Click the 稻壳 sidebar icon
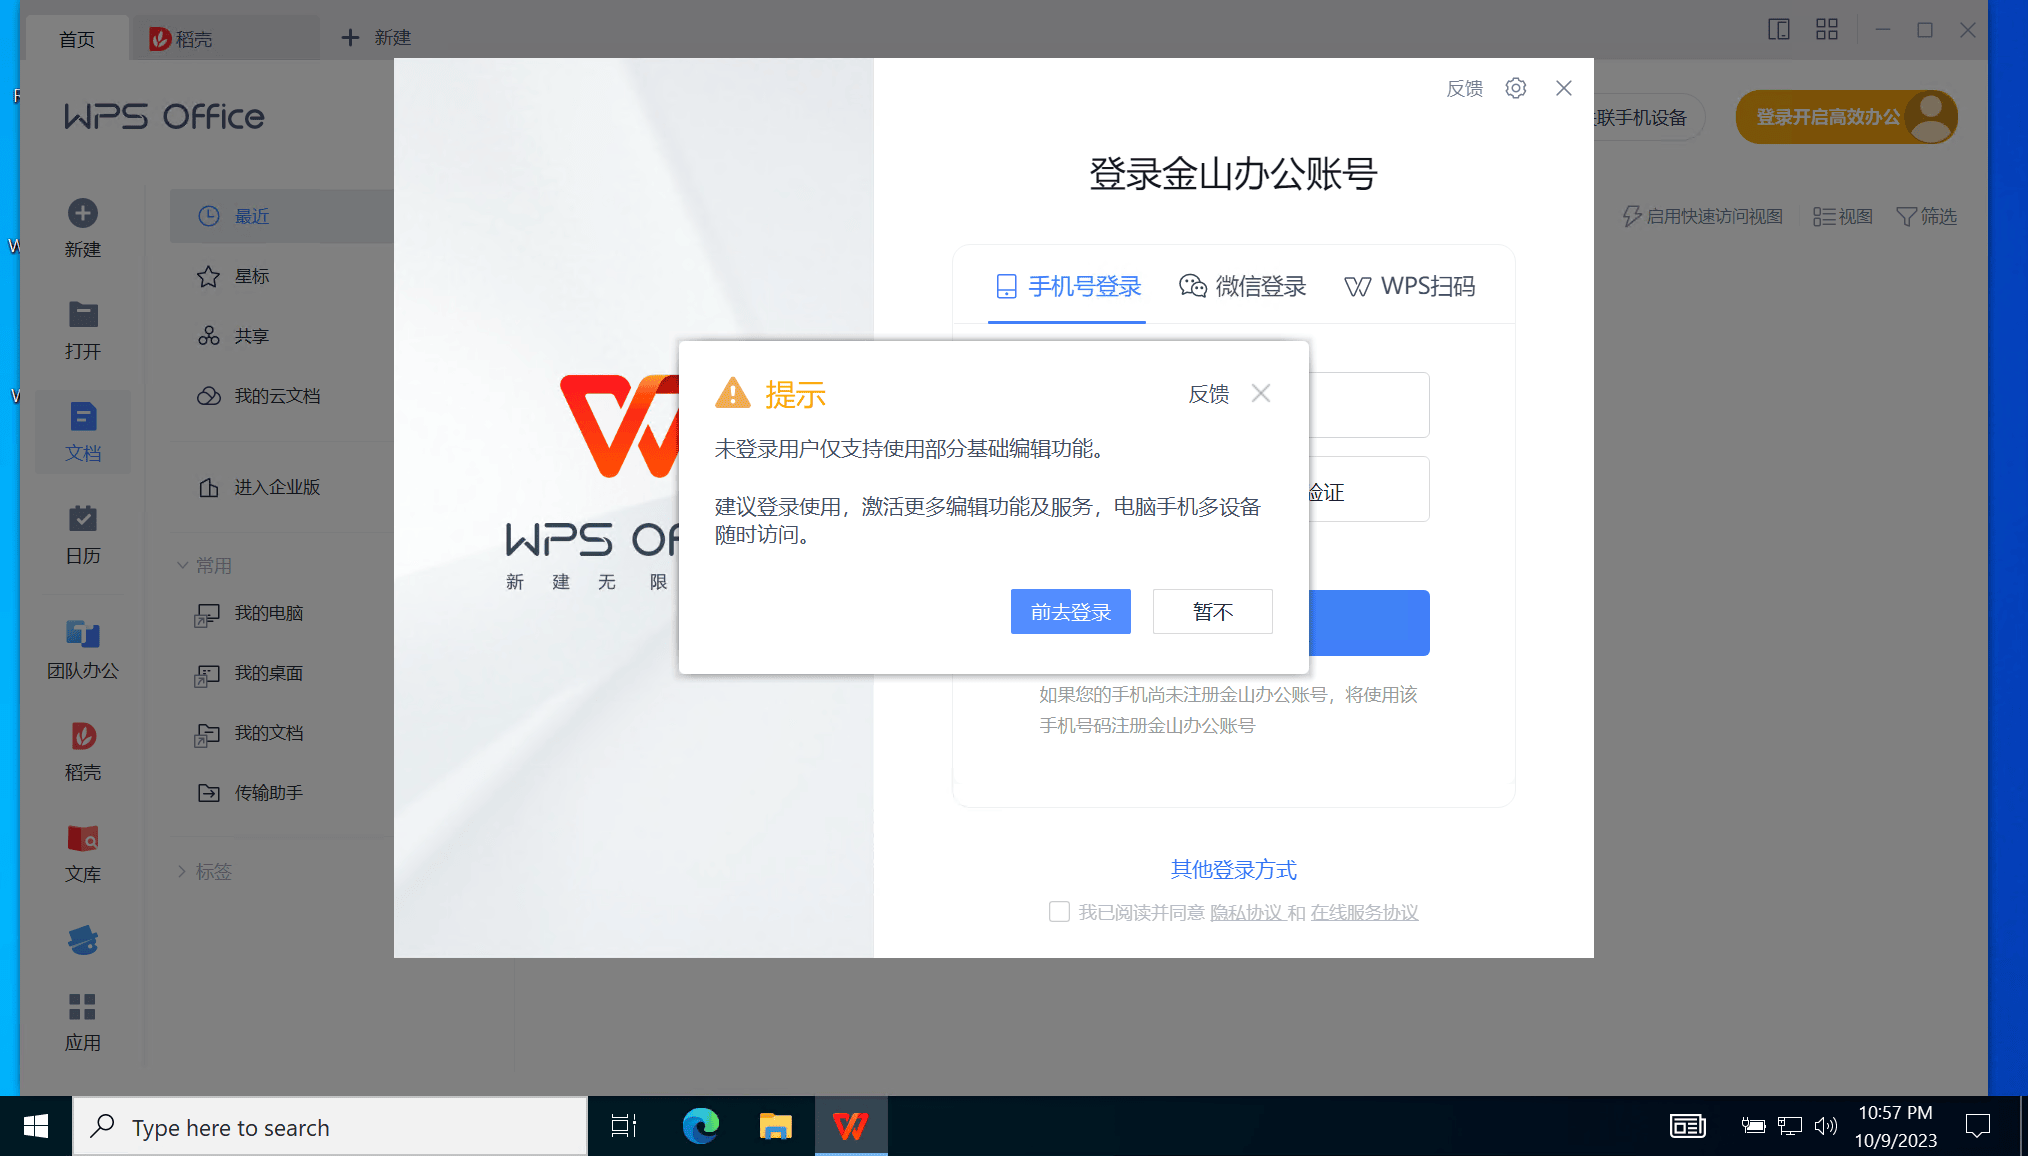This screenshot has height=1156, width=2028. (x=82, y=737)
